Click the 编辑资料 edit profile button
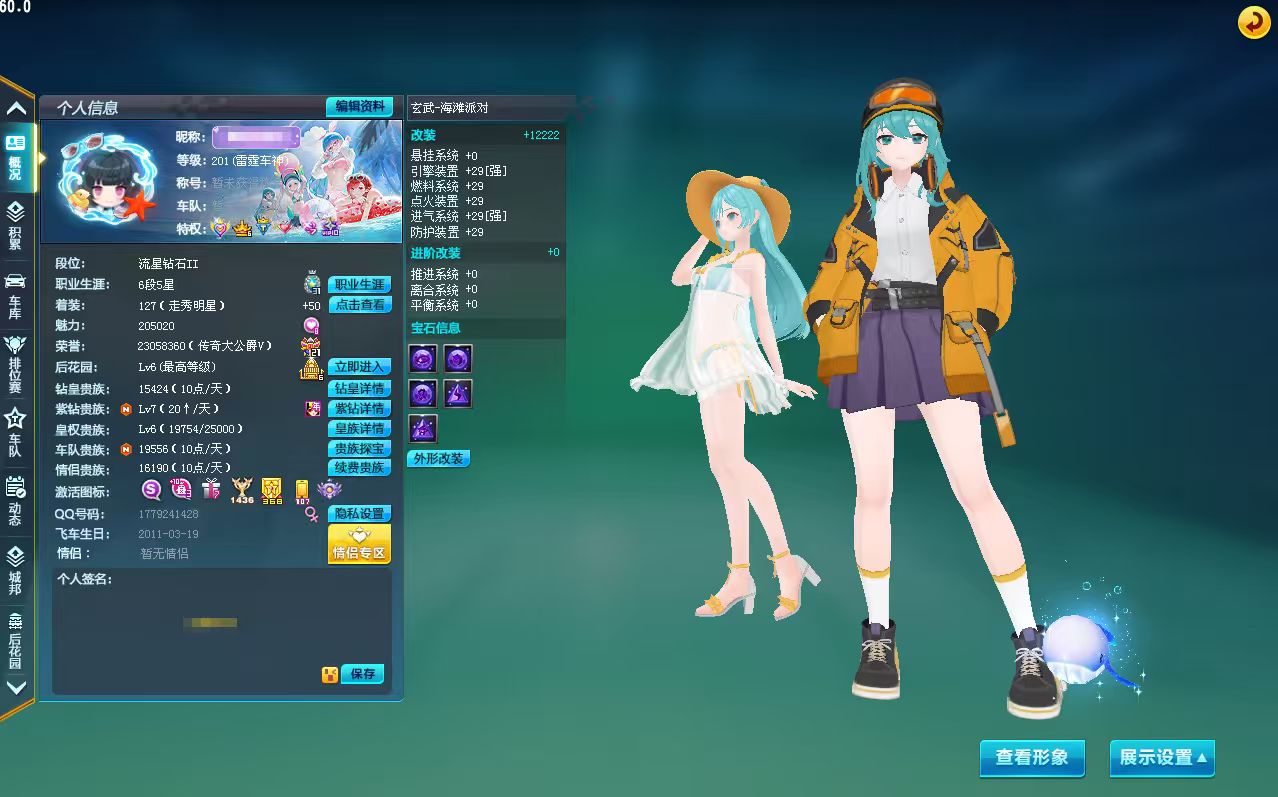Screen dimensions: 1278x797 tap(359, 106)
